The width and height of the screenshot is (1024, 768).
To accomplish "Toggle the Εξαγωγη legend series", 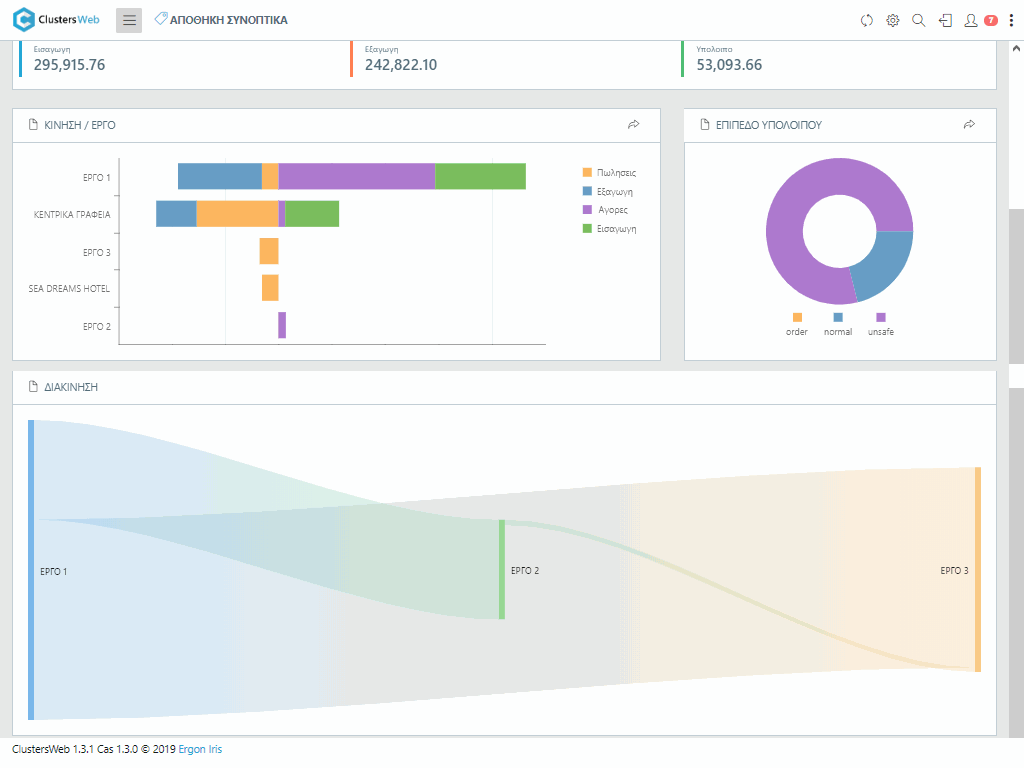I will coord(609,191).
